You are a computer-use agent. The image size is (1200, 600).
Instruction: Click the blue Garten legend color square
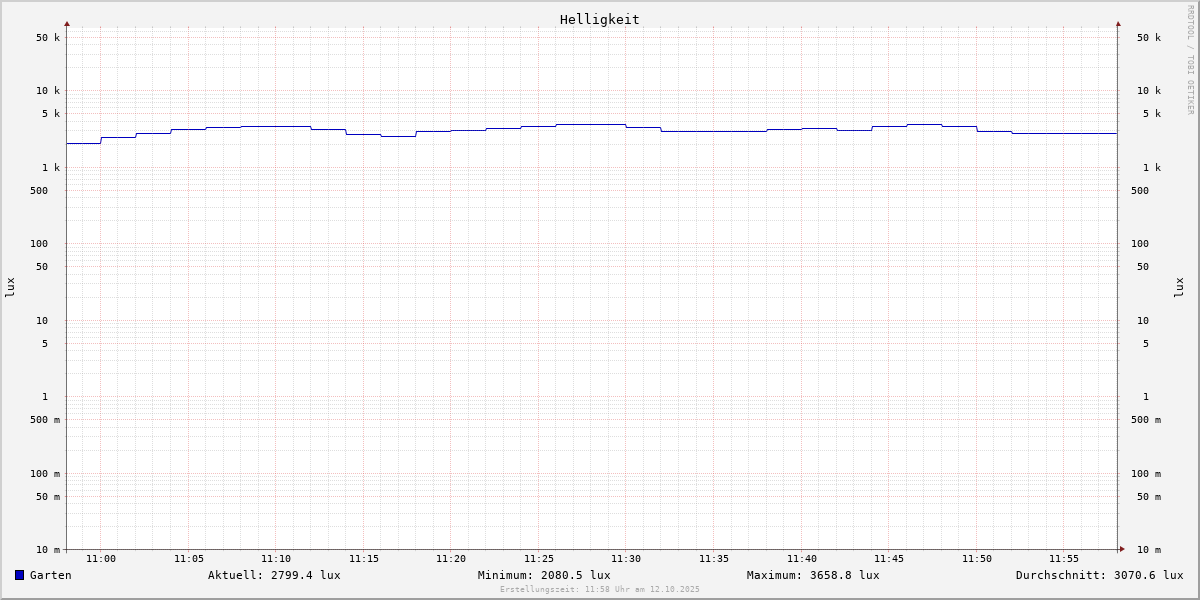[19, 575]
